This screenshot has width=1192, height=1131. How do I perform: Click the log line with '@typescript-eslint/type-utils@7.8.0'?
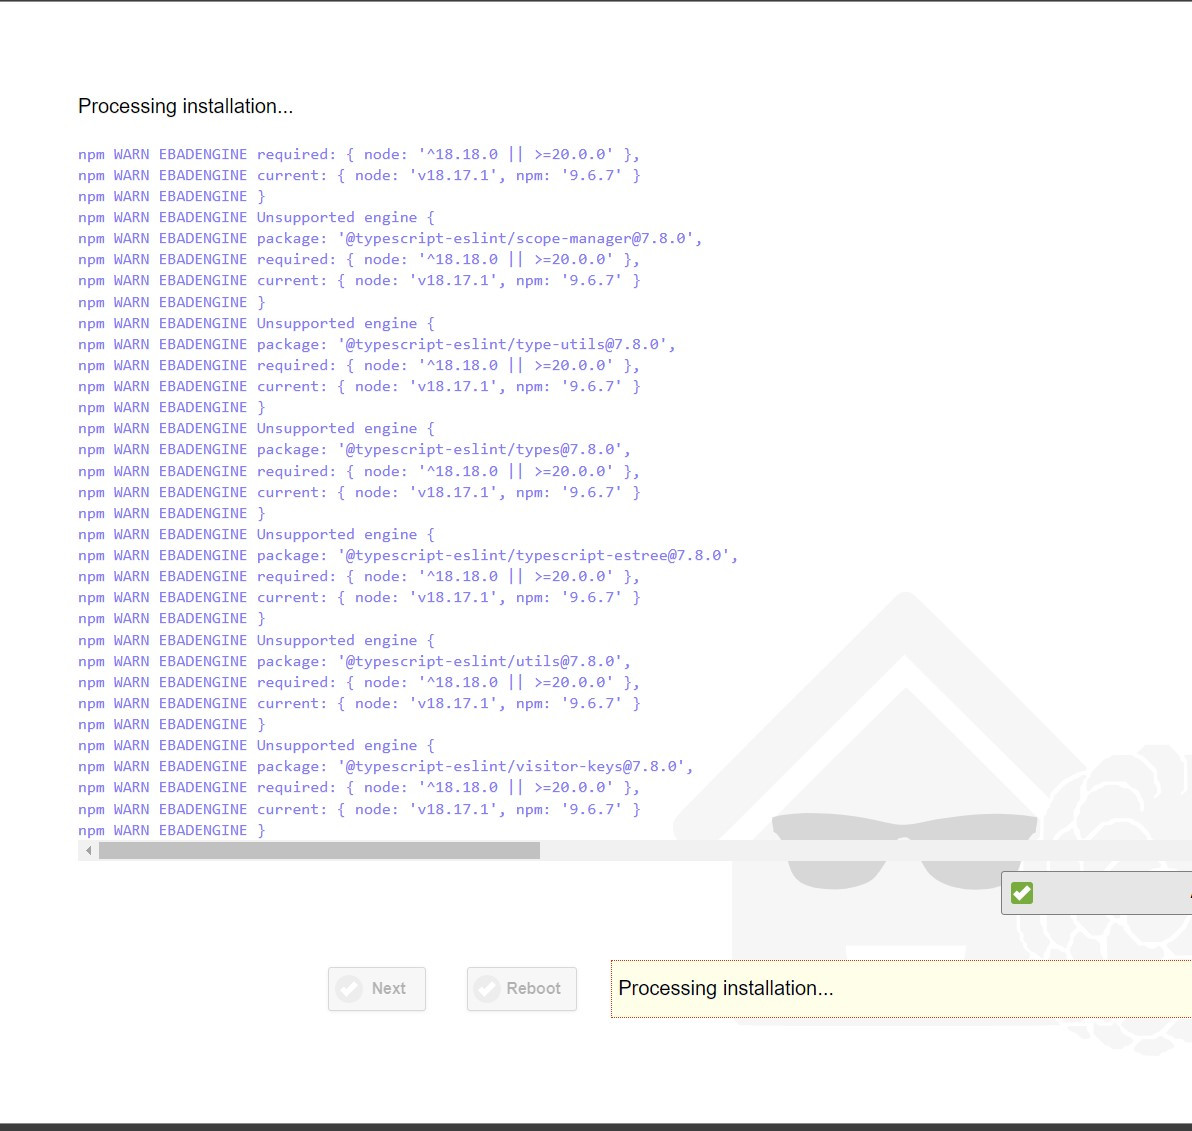coord(377,344)
